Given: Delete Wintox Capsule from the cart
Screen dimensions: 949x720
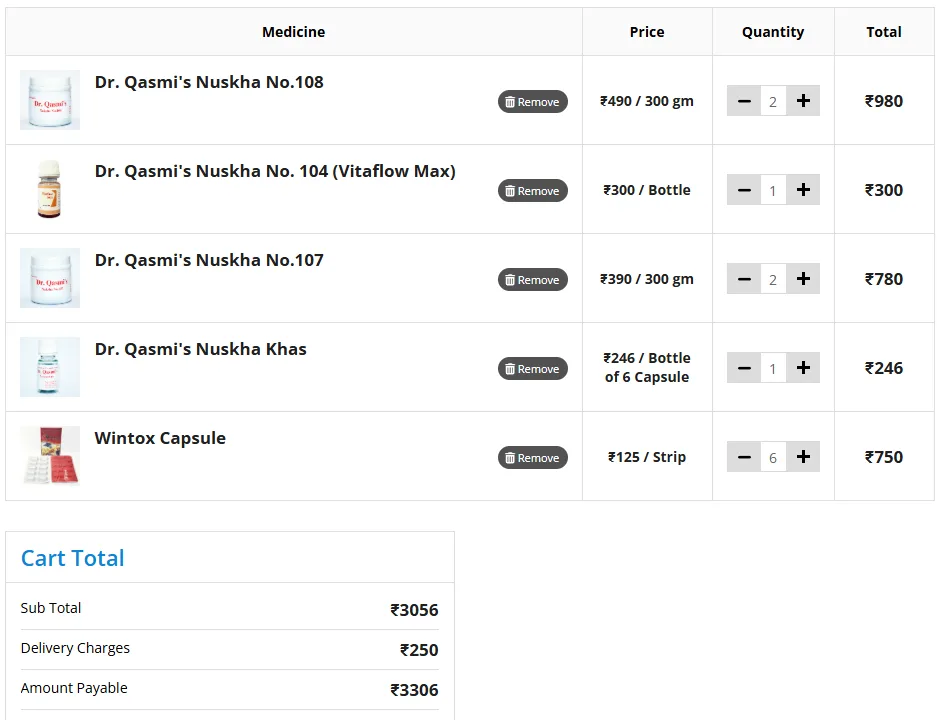Looking at the screenshot, I should tap(532, 458).
